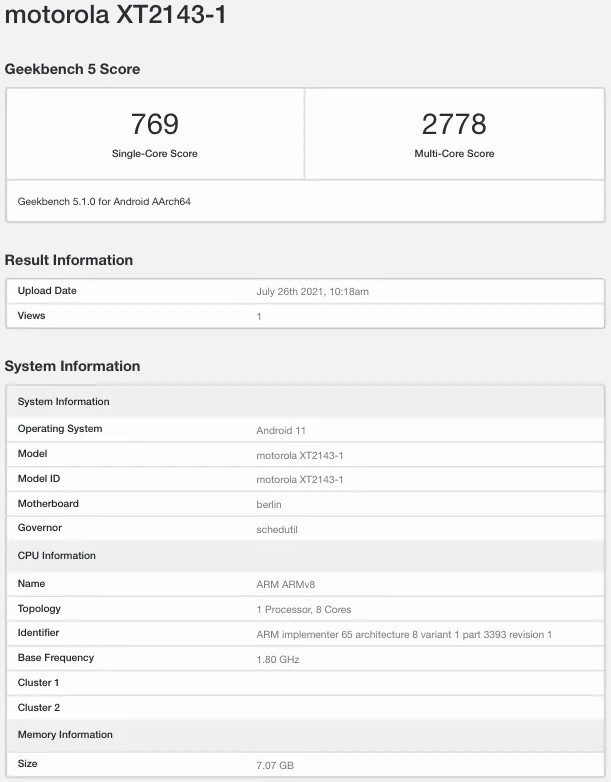Image resolution: width=611 pixels, height=782 pixels.
Task: Click the Upload Date label
Action: [47, 291]
